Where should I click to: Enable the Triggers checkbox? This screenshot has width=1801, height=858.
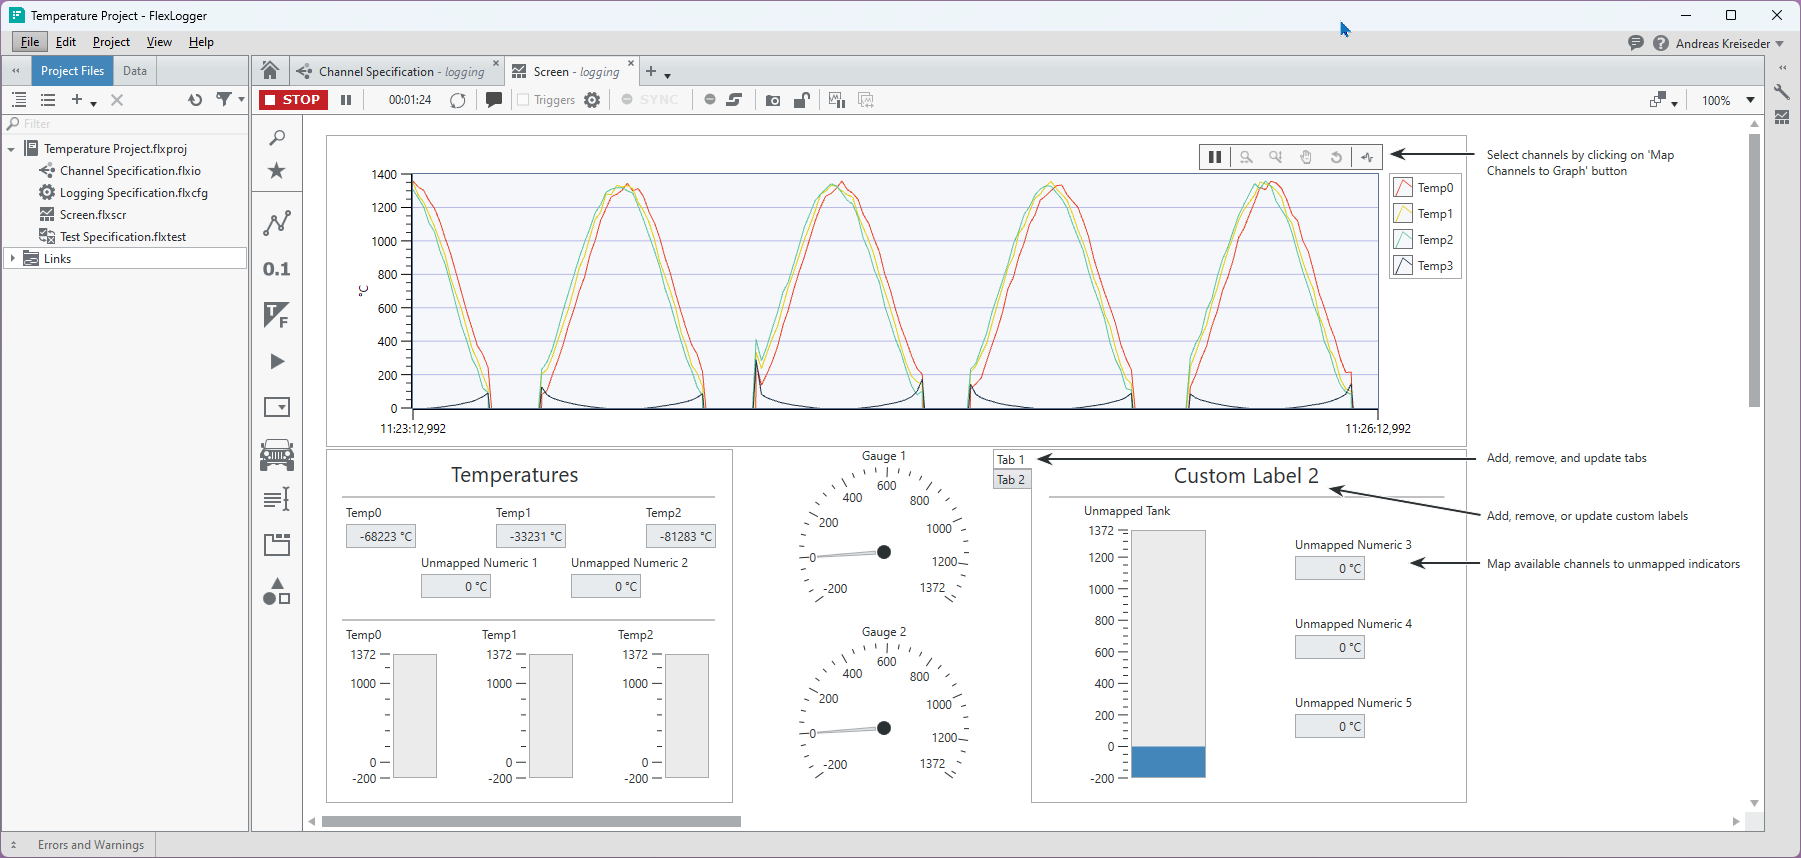(523, 100)
